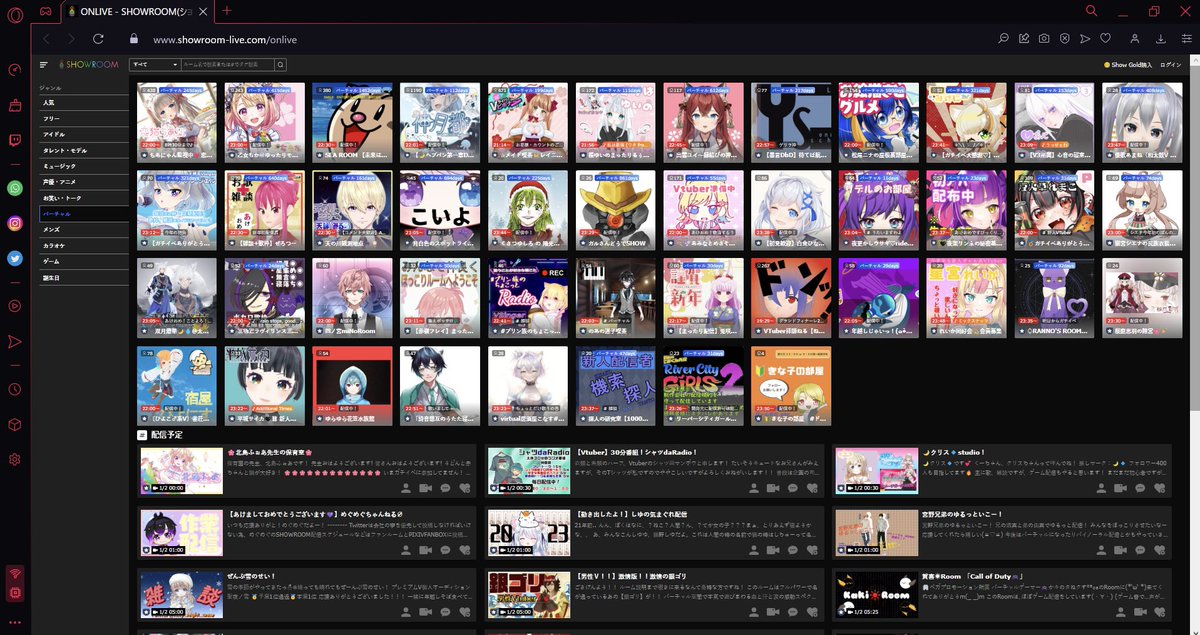Open クリス studio! scheduled stream title
Viewport: 1200px width, 635px height.
pyautogui.click(x=954, y=452)
